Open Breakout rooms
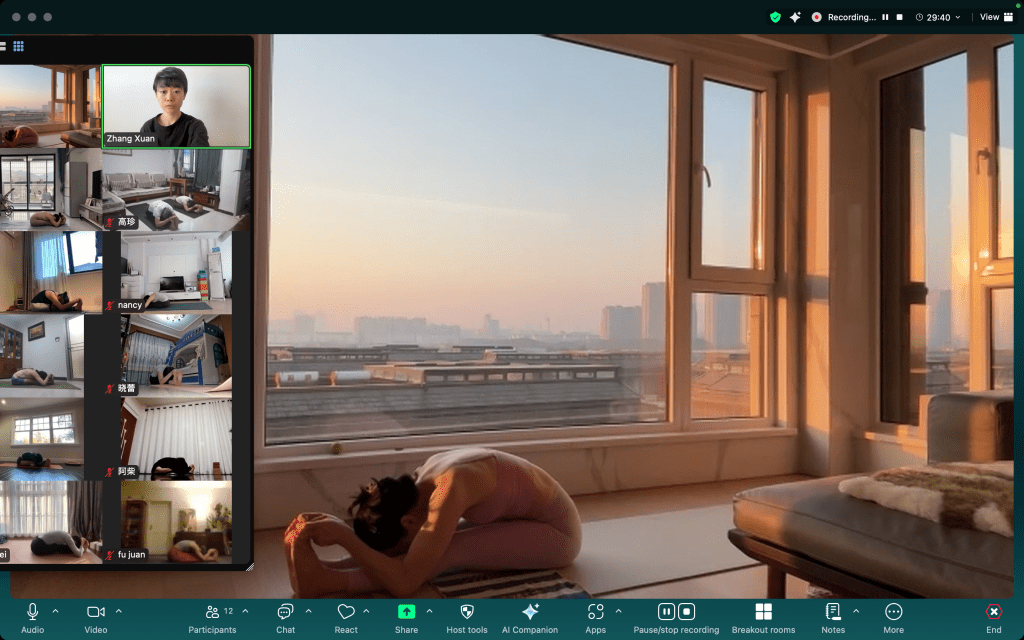Viewport: 1024px width, 640px height. point(763,612)
